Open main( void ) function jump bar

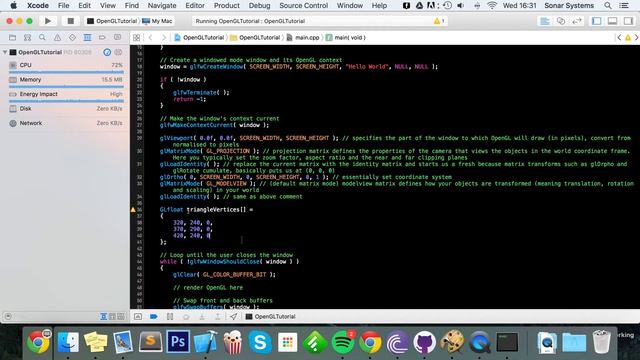[x=346, y=38]
